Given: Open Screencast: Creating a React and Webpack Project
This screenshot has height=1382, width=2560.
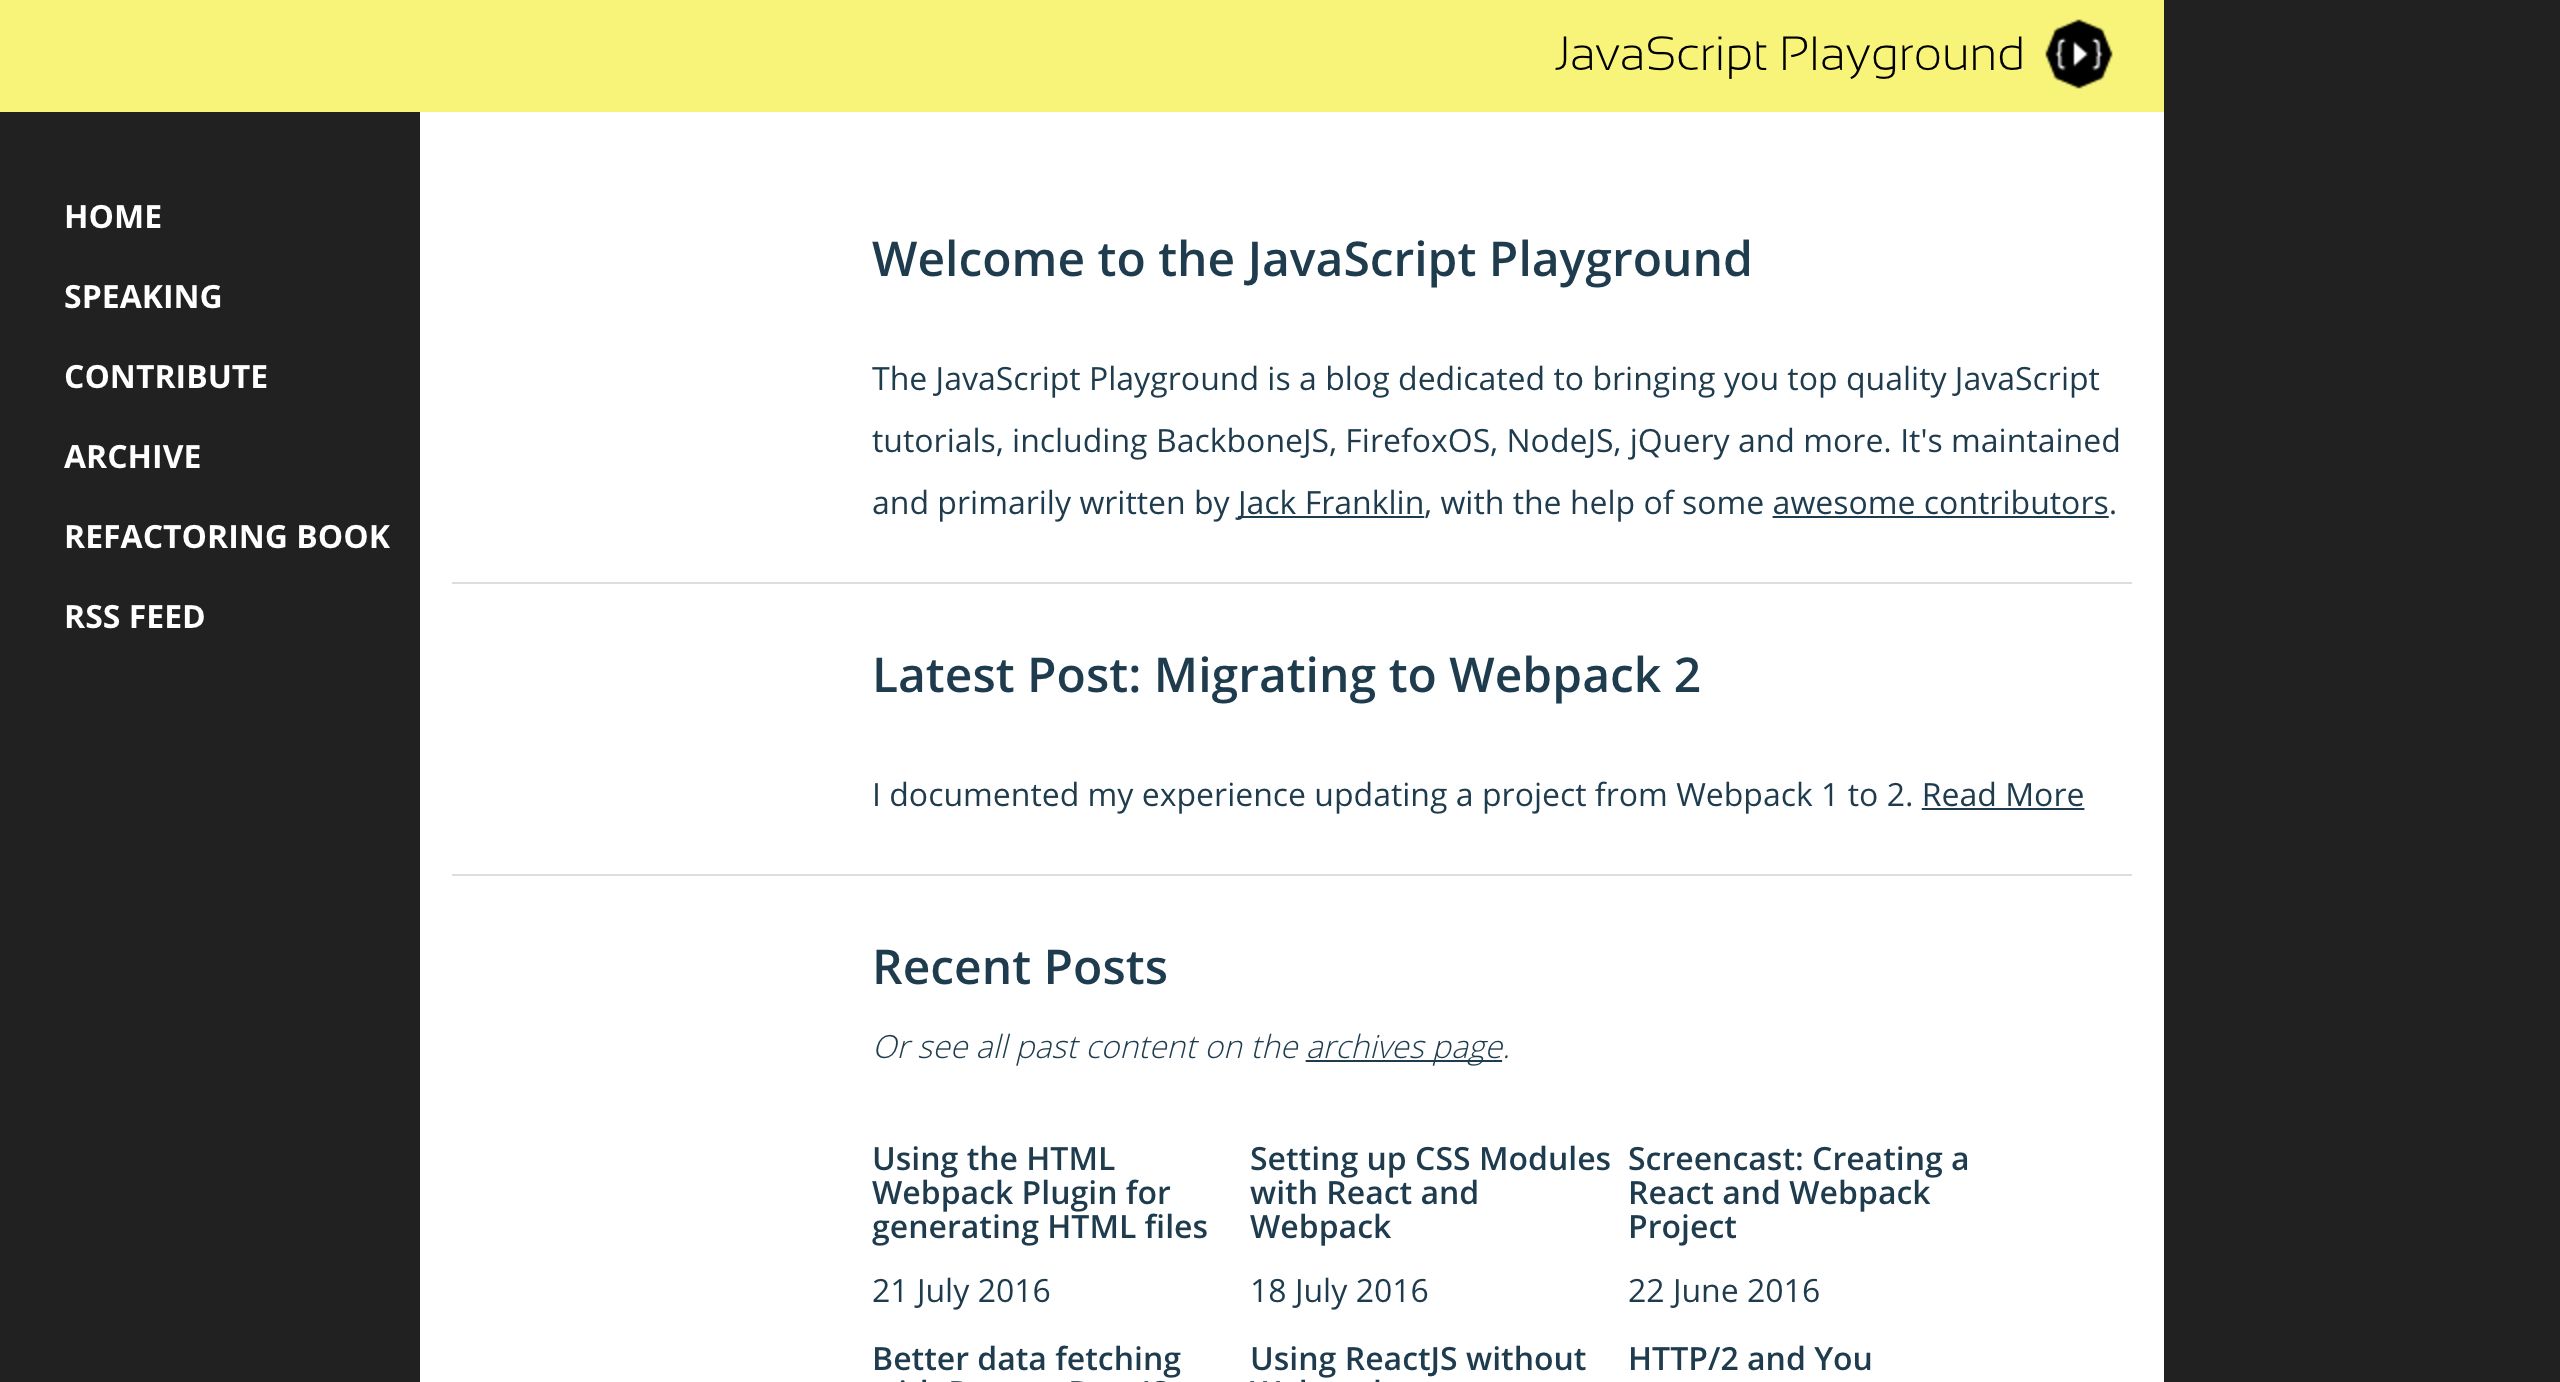Looking at the screenshot, I should coord(1798,1192).
